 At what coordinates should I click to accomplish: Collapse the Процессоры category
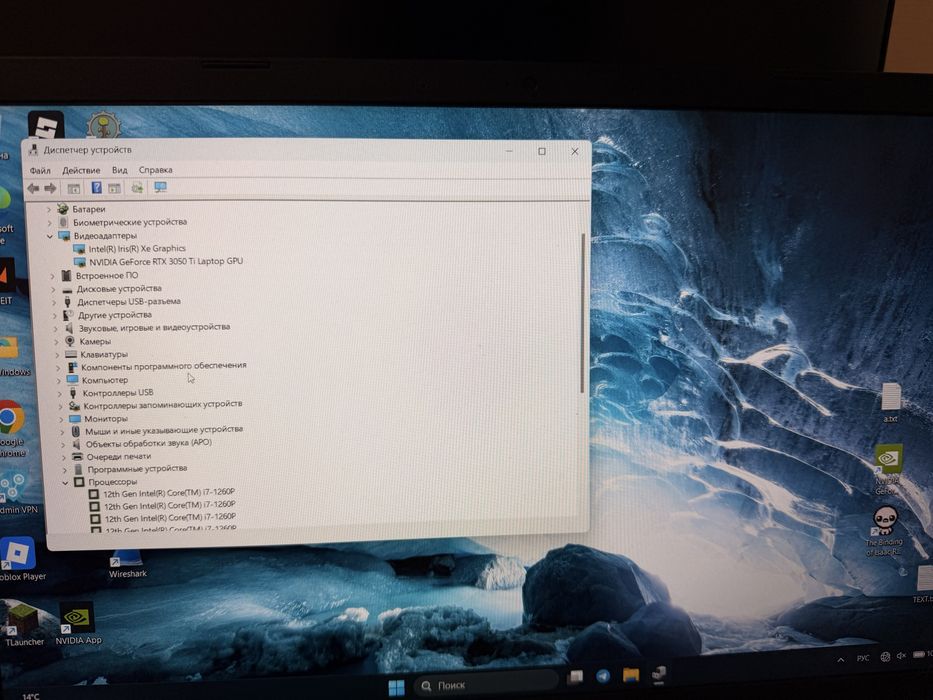65,483
